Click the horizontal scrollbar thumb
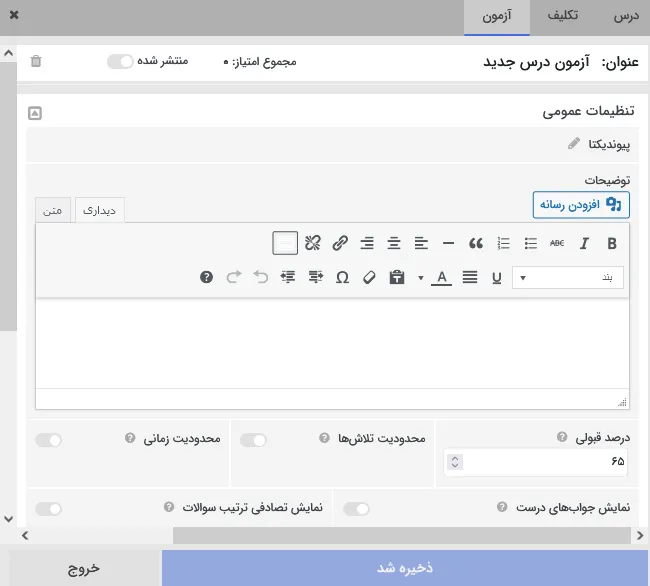The height and width of the screenshot is (586, 650). coord(402,535)
